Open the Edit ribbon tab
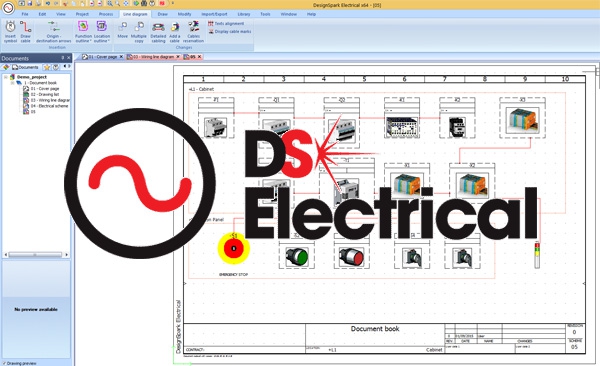The height and width of the screenshot is (366, 600). point(42,14)
